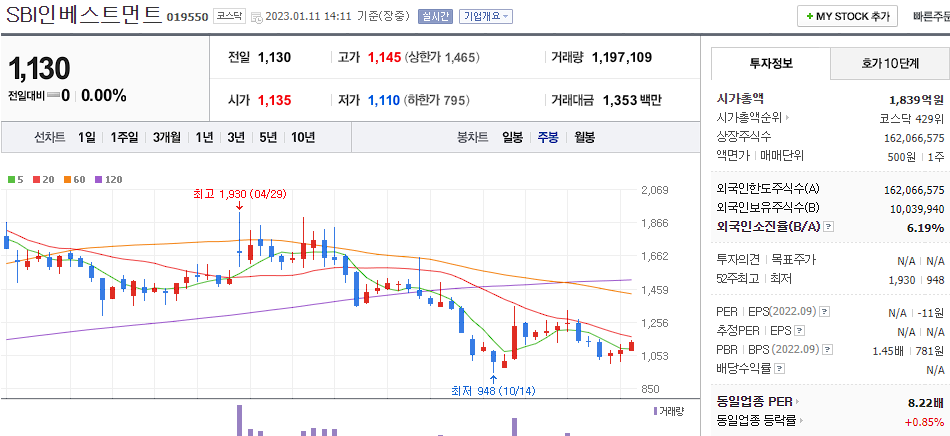Viewport: 950px width, 436px height.
Task: Expand the 동일업종 PER arrow
Action: pyautogui.click(x=797, y=401)
